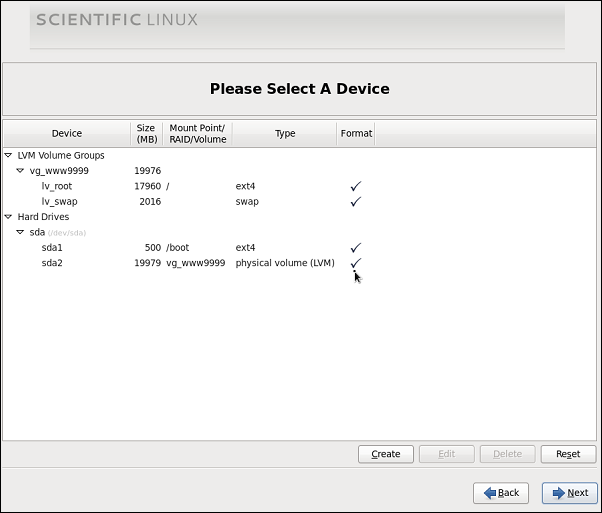Screen dimensions: 602x513
Task: Toggle format checkmark for lv_root
Action: point(356,186)
